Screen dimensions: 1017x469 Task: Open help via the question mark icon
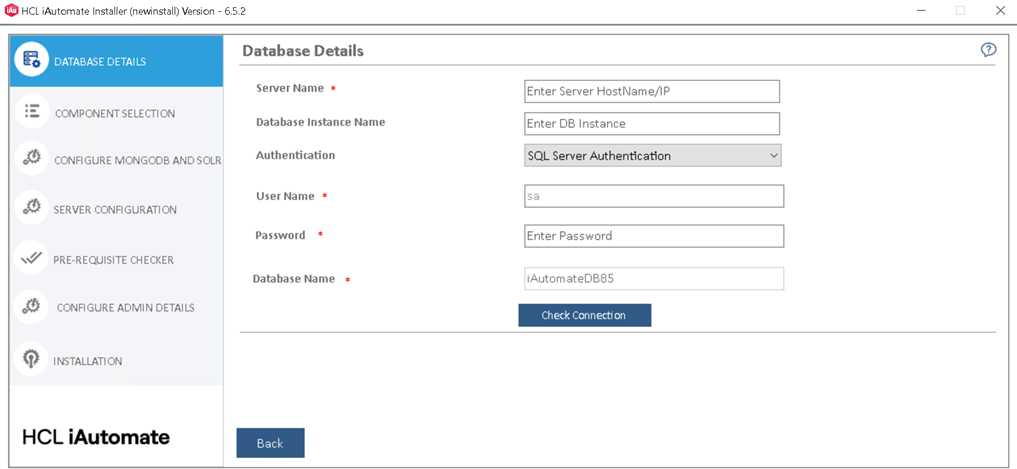(x=988, y=50)
